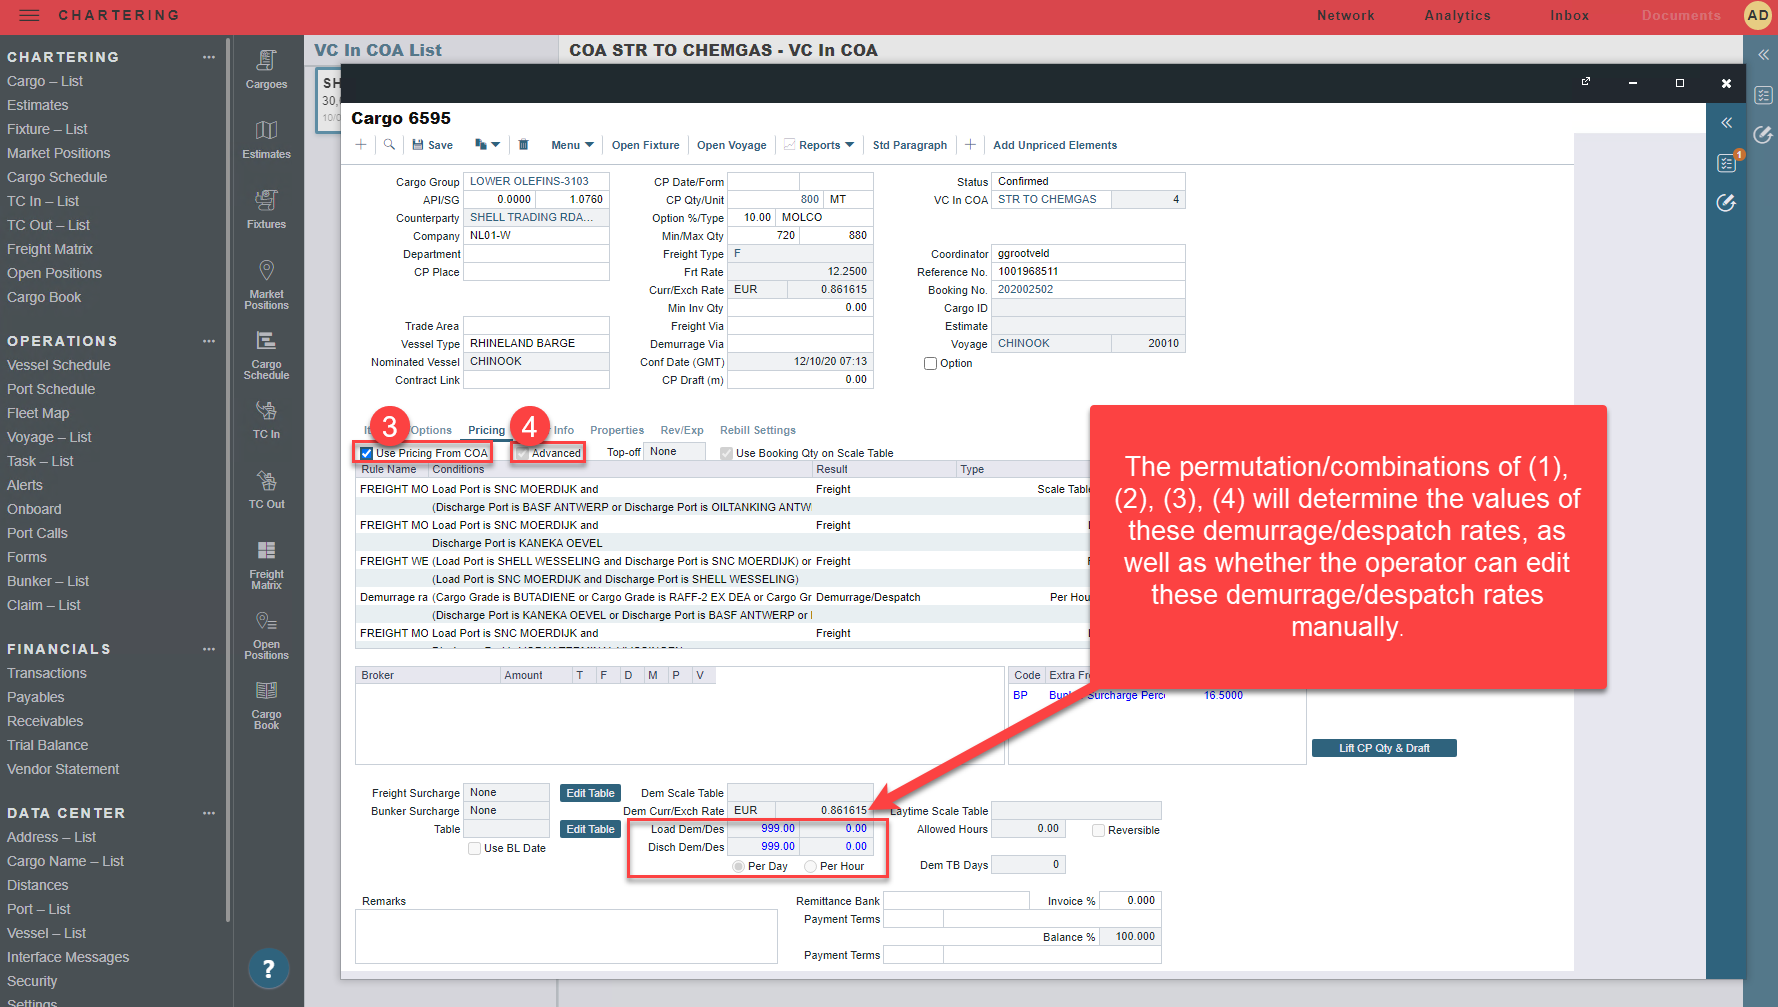Click the Fixtures icon

click(x=266, y=209)
